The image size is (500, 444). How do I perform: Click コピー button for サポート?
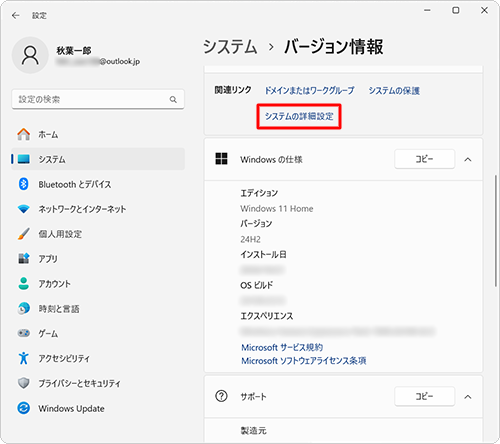[424, 396]
